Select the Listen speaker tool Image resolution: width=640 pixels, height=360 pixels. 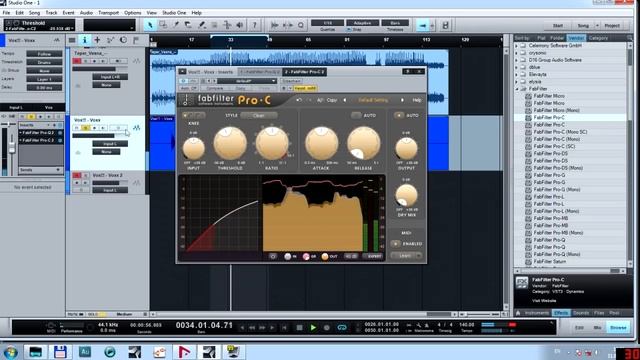[x=240, y=25]
